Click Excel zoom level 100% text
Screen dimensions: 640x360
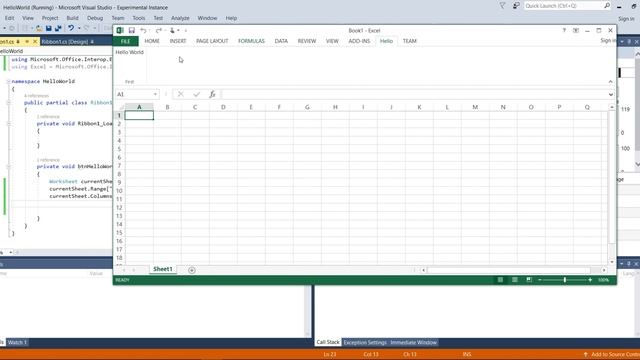tap(603, 280)
